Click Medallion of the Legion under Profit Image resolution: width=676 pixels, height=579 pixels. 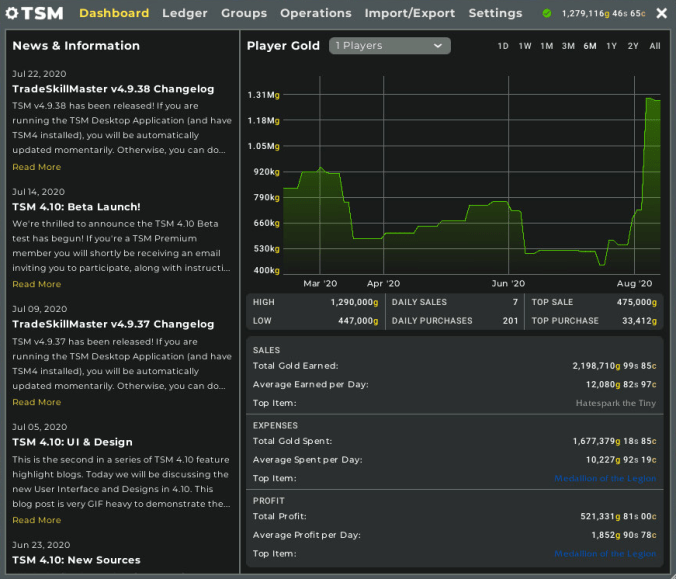(605, 554)
